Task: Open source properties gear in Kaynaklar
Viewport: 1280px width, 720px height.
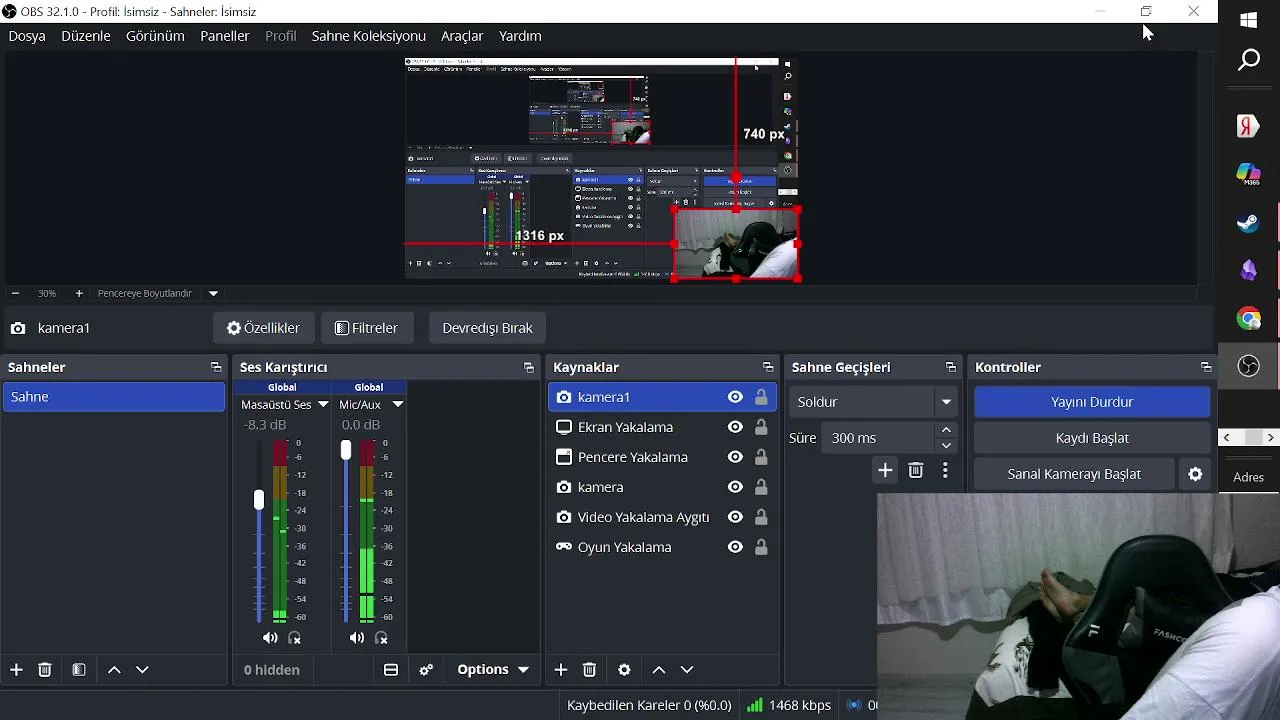Action: [x=625, y=670]
